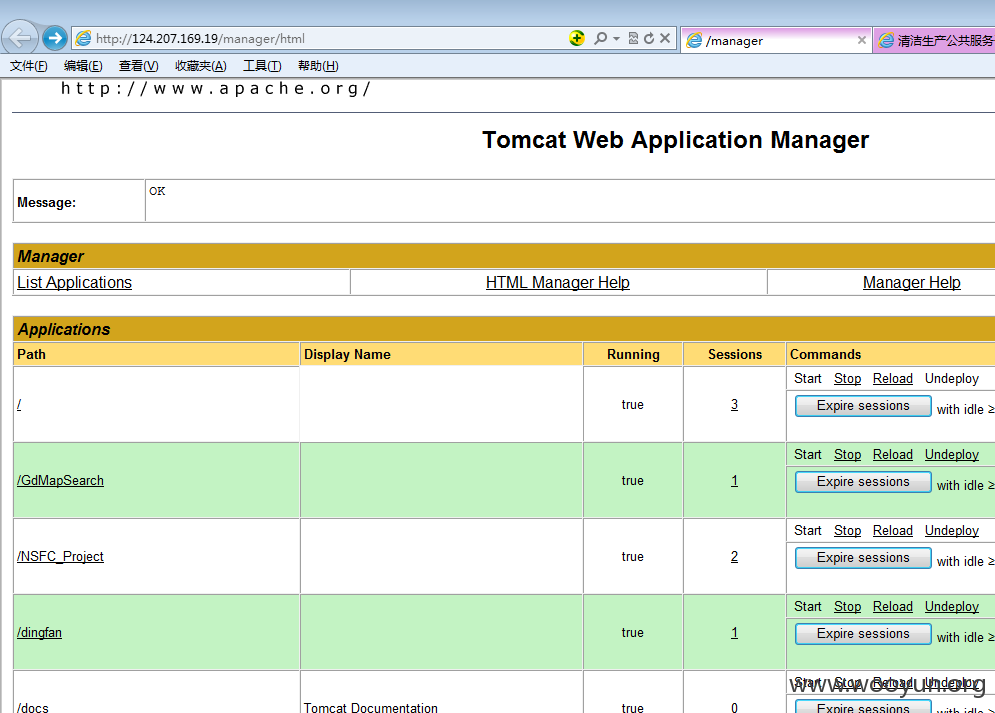Expire sessions for /dingfan

tap(863, 634)
